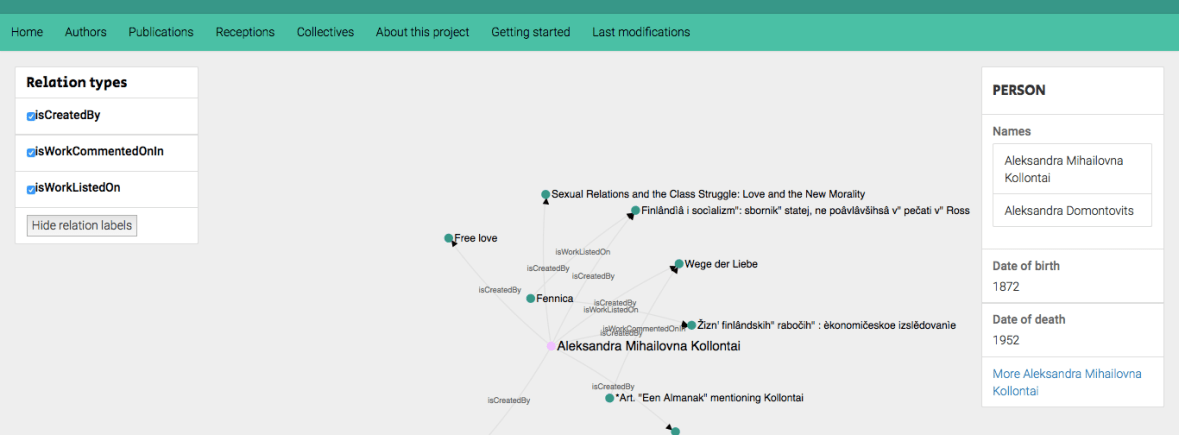Select the Sexual Relations and Class Struggle node
Viewport: 1179px width, 435px height.
(x=546, y=194)
